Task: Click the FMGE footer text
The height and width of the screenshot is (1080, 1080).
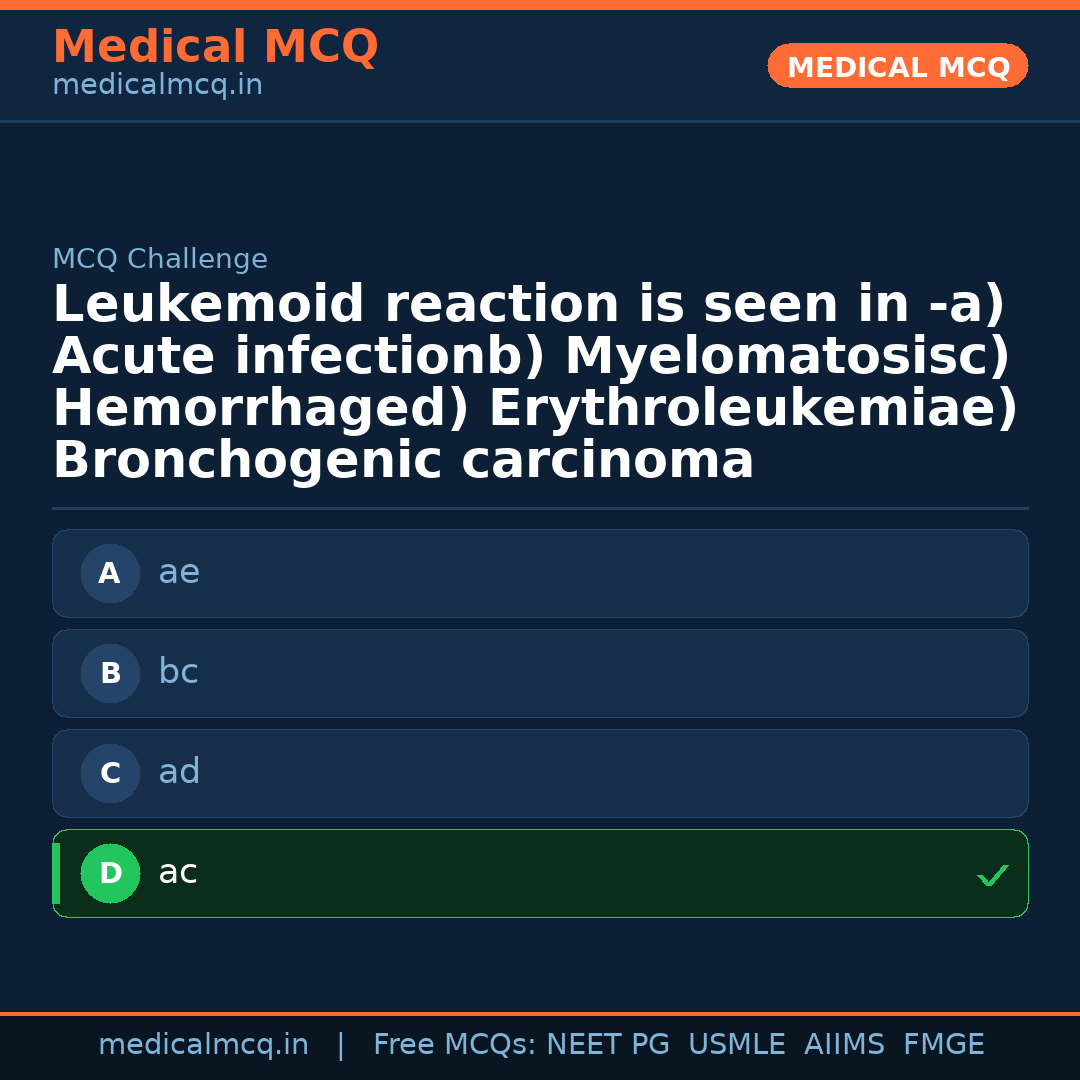Action: click(x=943, y=1045)
